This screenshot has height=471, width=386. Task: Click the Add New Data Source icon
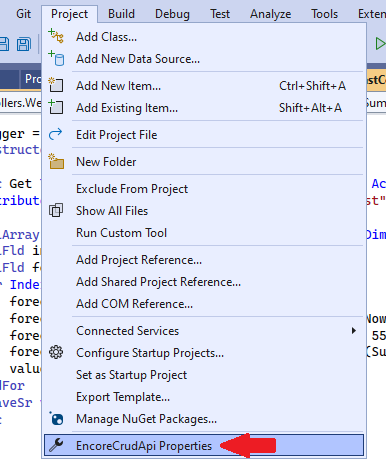click(56, 58)
